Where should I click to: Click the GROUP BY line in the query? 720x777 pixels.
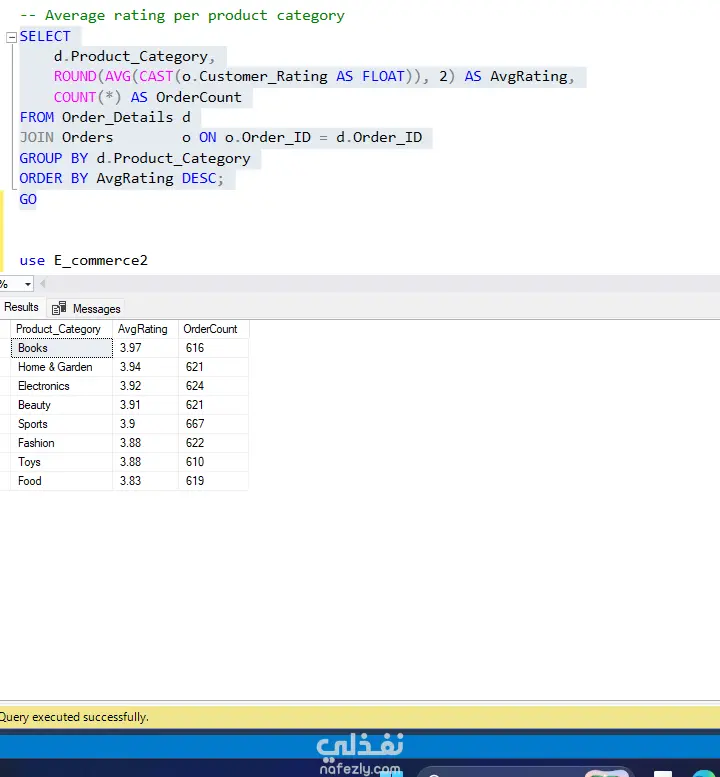(135, 159)
